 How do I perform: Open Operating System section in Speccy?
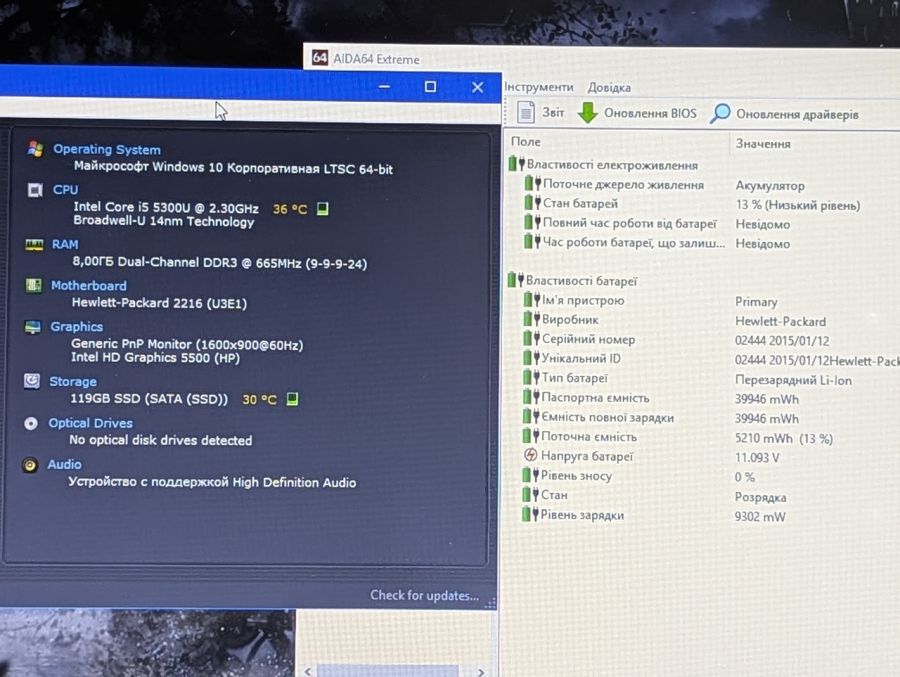point(107,149)
